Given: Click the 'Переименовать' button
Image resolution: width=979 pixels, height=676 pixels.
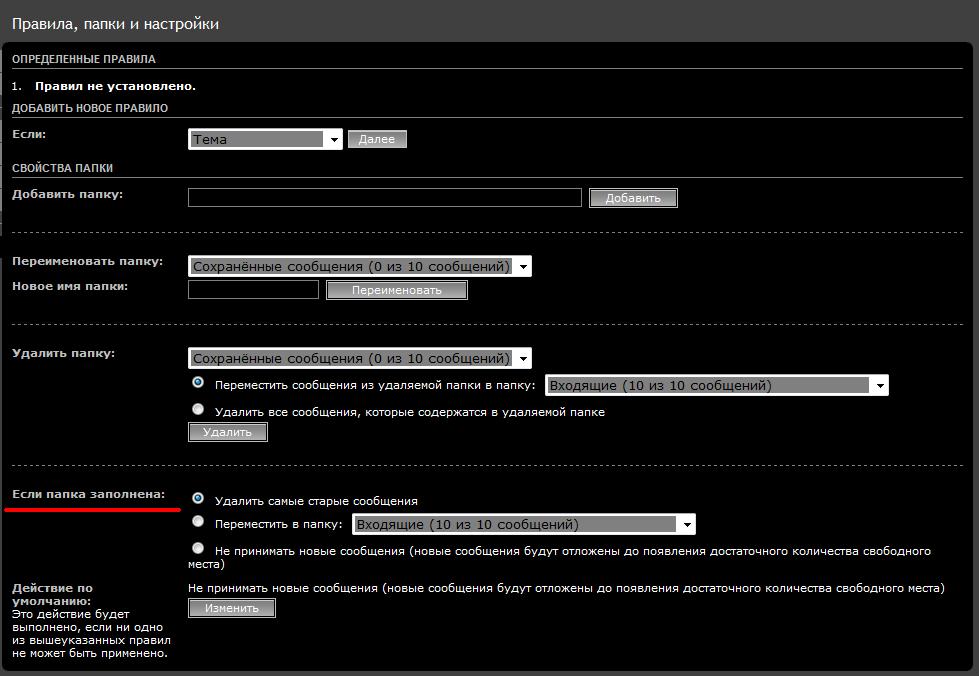Looking at the screenshot, I should click(x=397, y=290).
